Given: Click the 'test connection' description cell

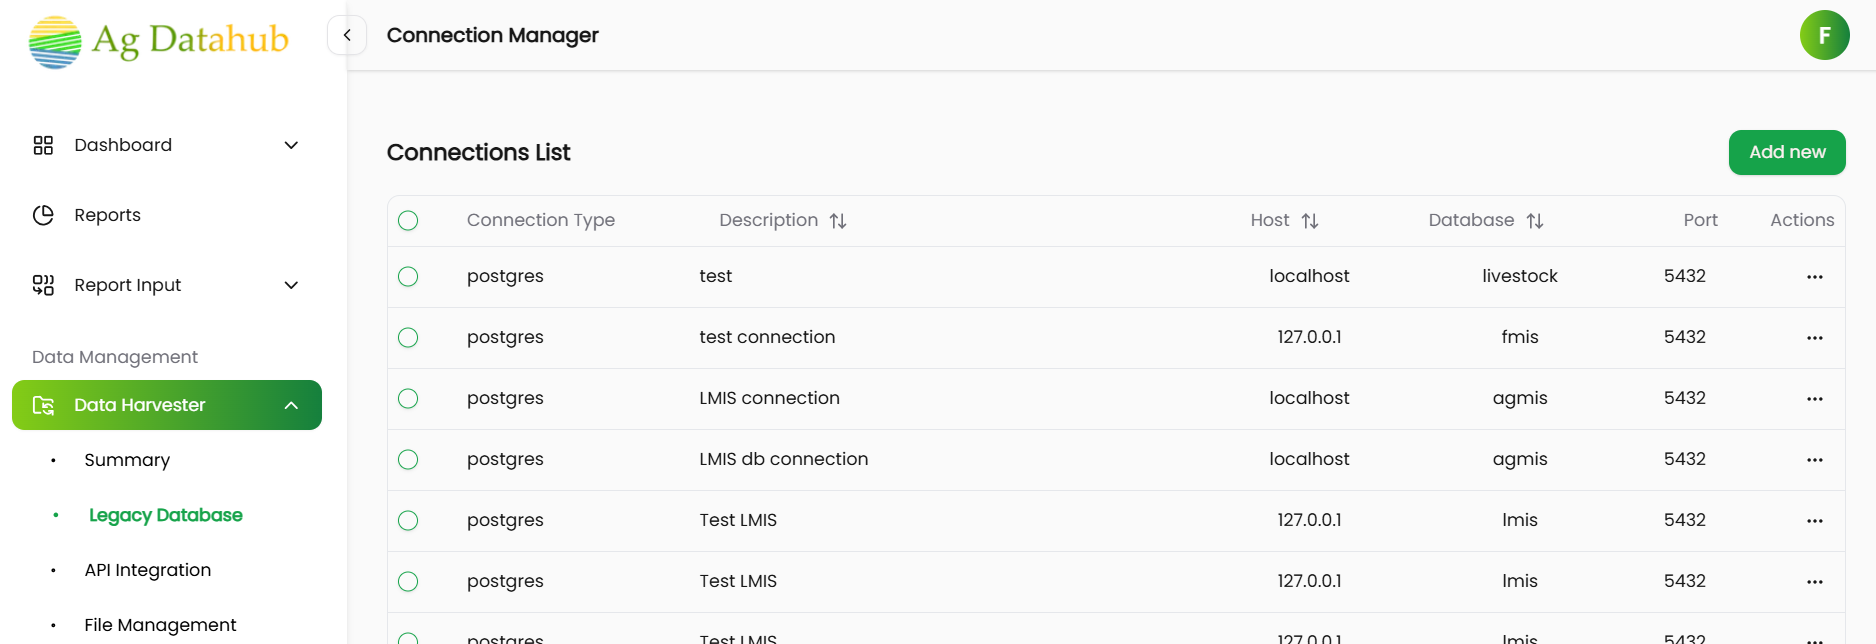Looking at the screenshot, I should click(x=767, y=338).
